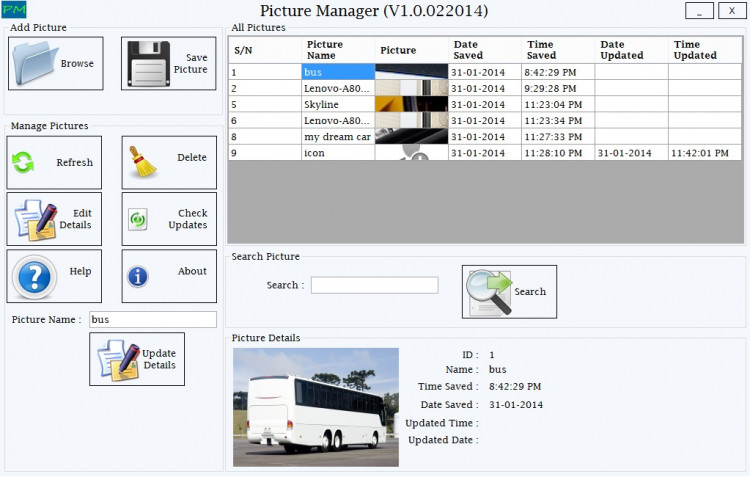The height and width of the screenshot is (477, 750).
Task: Click the Date Saved value in Picture Details
Action: 516,405
